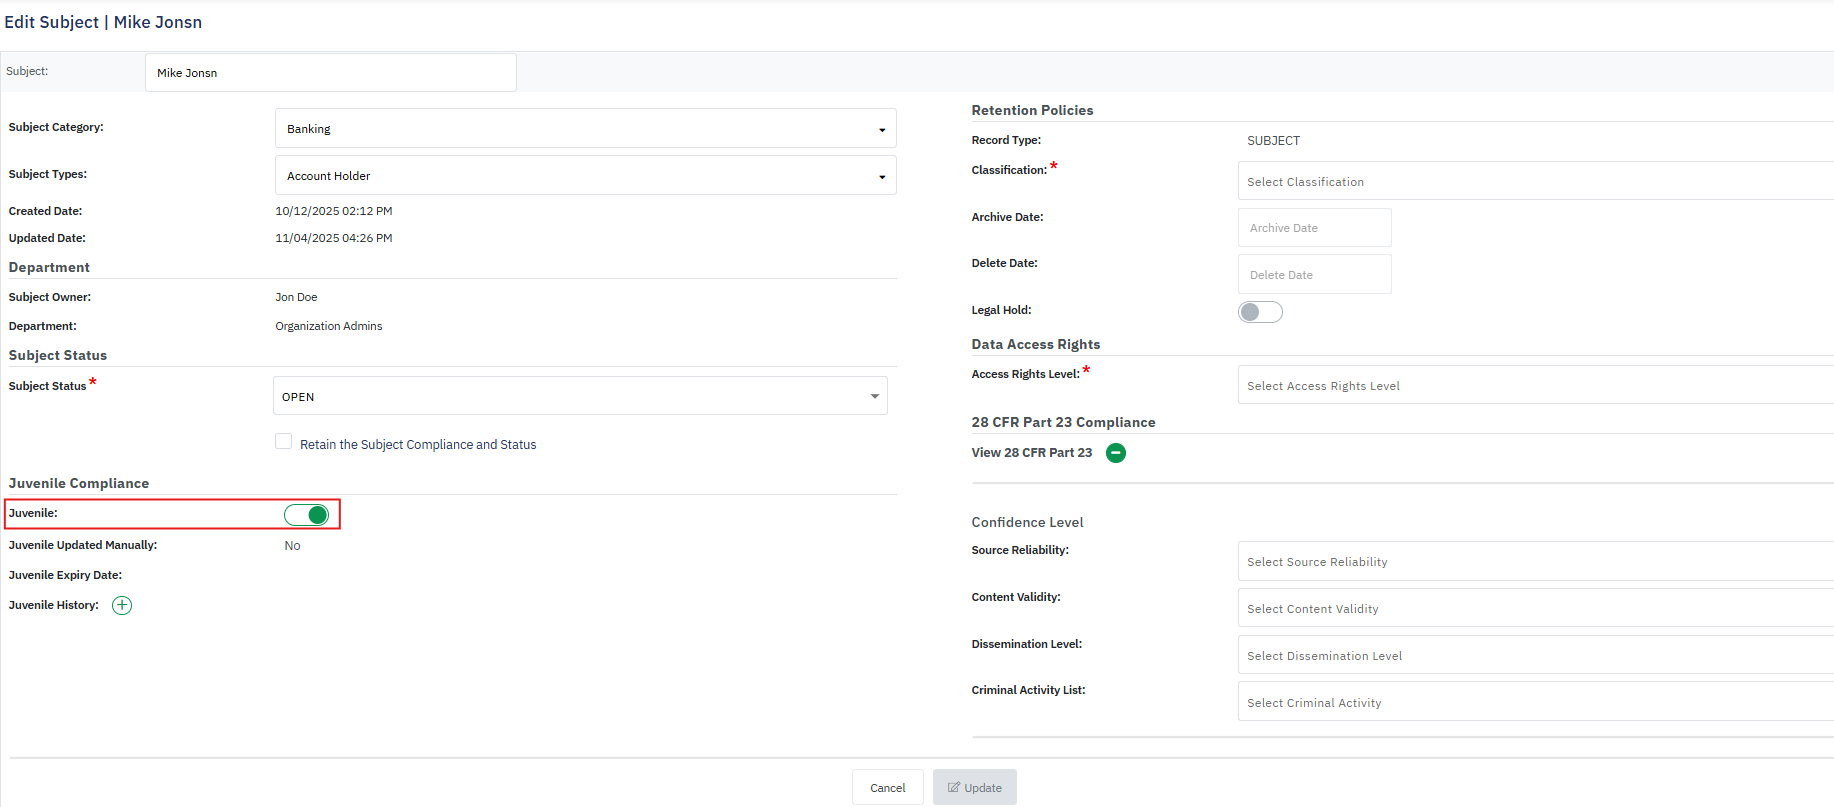1834x807 pixels.
Task: Click the Update button
Action: (x=975, y=788)
